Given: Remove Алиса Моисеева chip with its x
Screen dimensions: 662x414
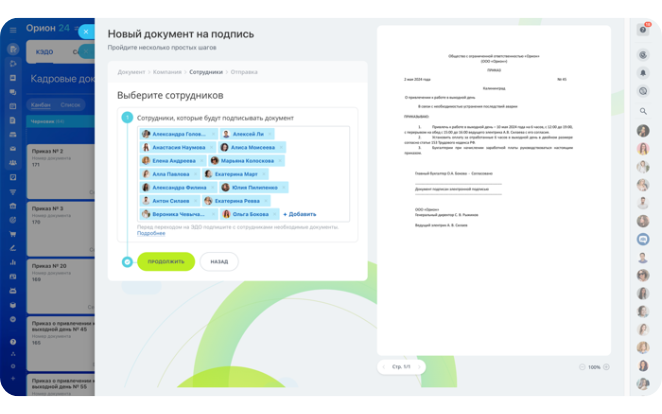Looking at the screenshot, I should click(x=282, y=147).
